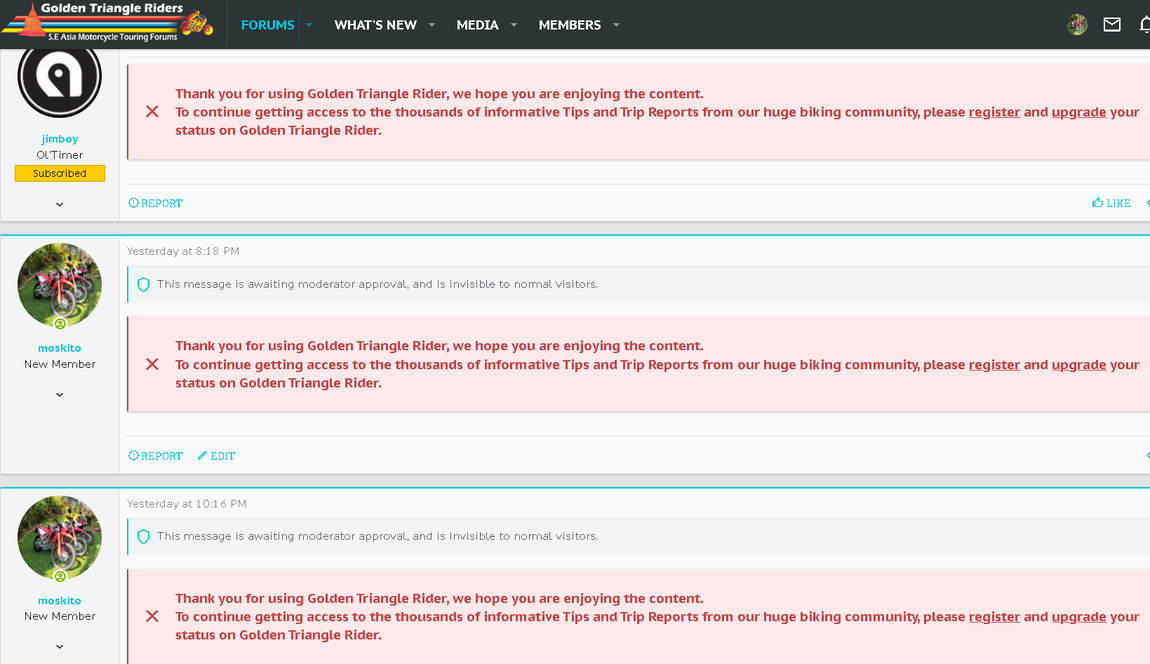The height and width of the screenshot is (664, 1150).
Task: Expand chevron under moskito on 8:18 PM post
Action: [60, 394]
